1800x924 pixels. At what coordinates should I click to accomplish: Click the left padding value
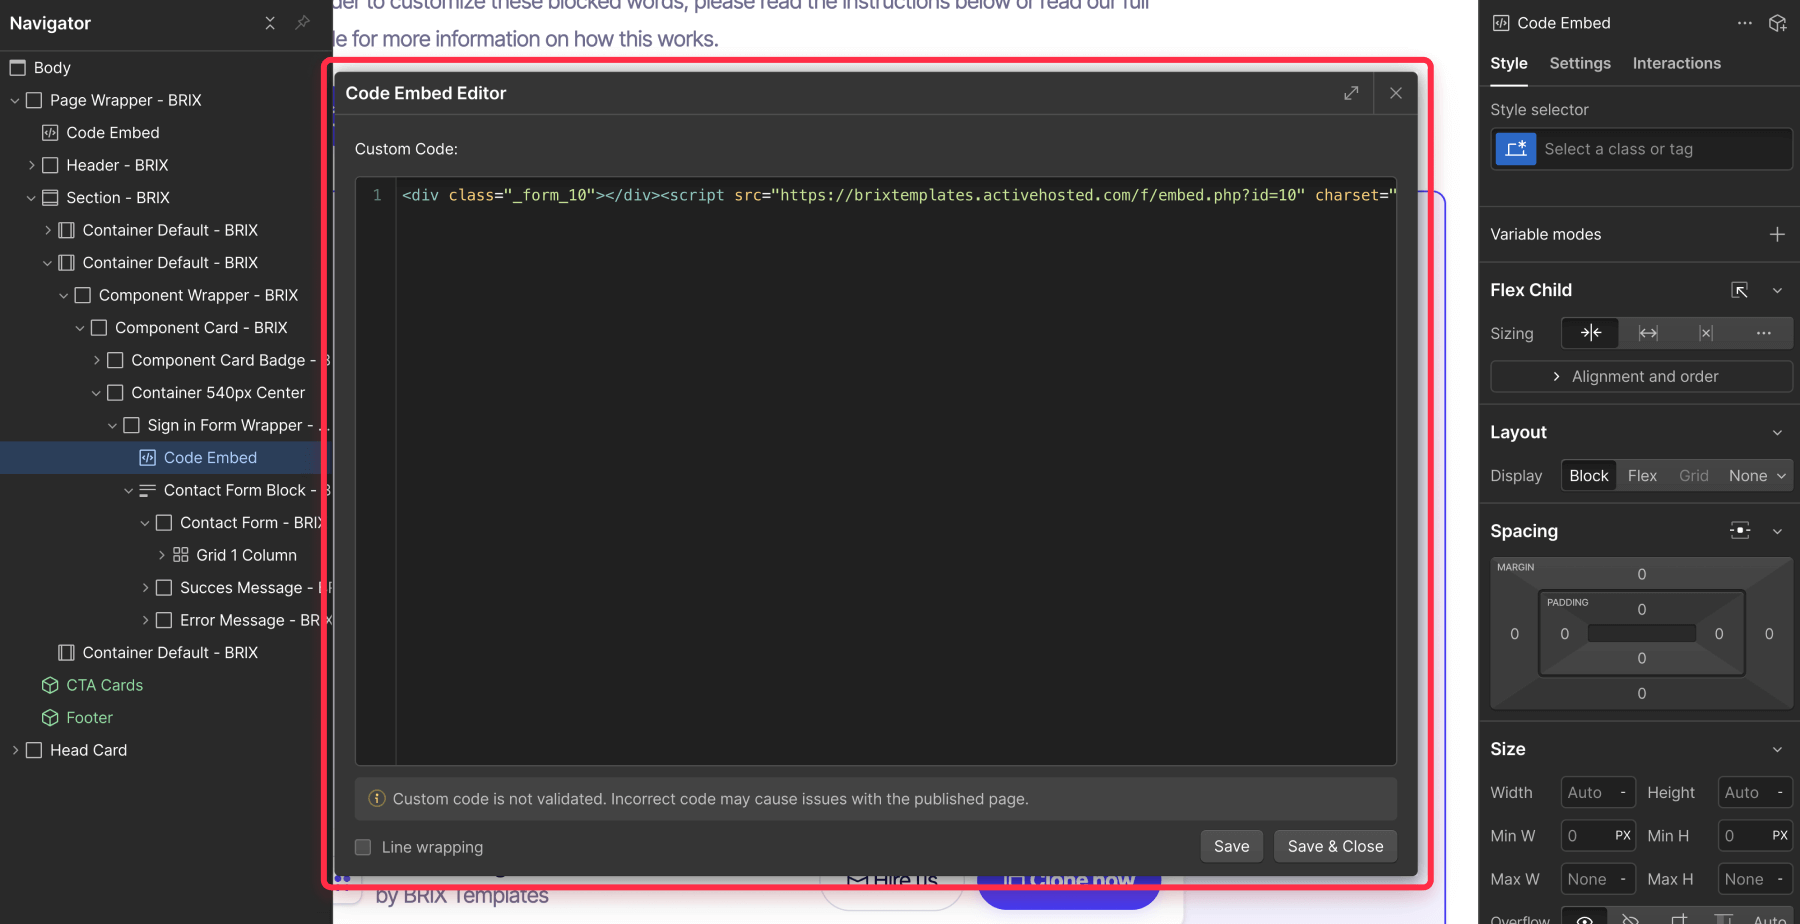point(1565,634)
